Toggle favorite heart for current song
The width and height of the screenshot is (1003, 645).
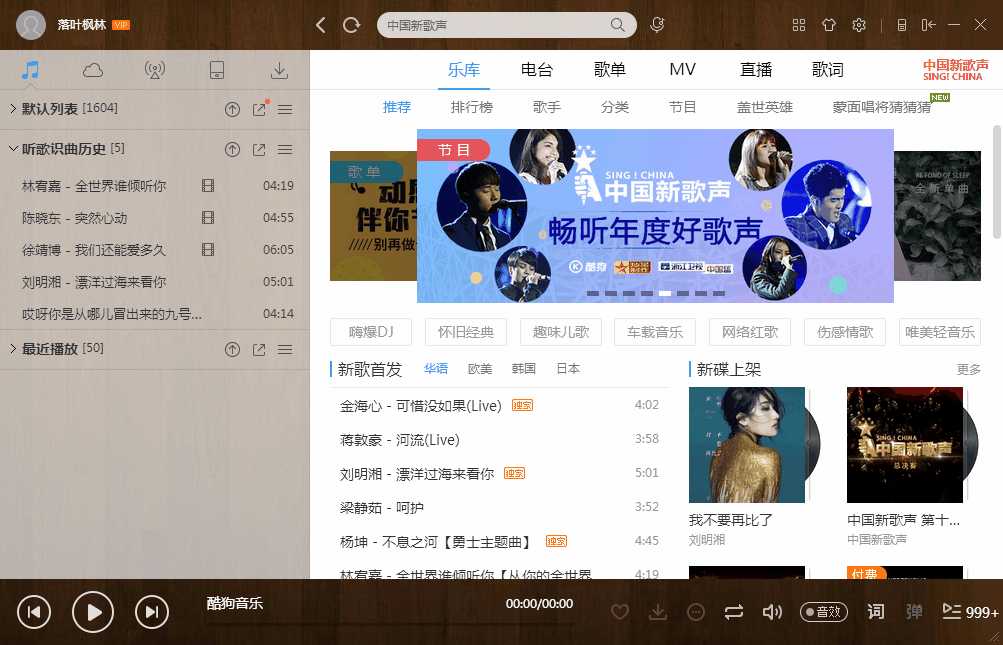pos(620,612)
